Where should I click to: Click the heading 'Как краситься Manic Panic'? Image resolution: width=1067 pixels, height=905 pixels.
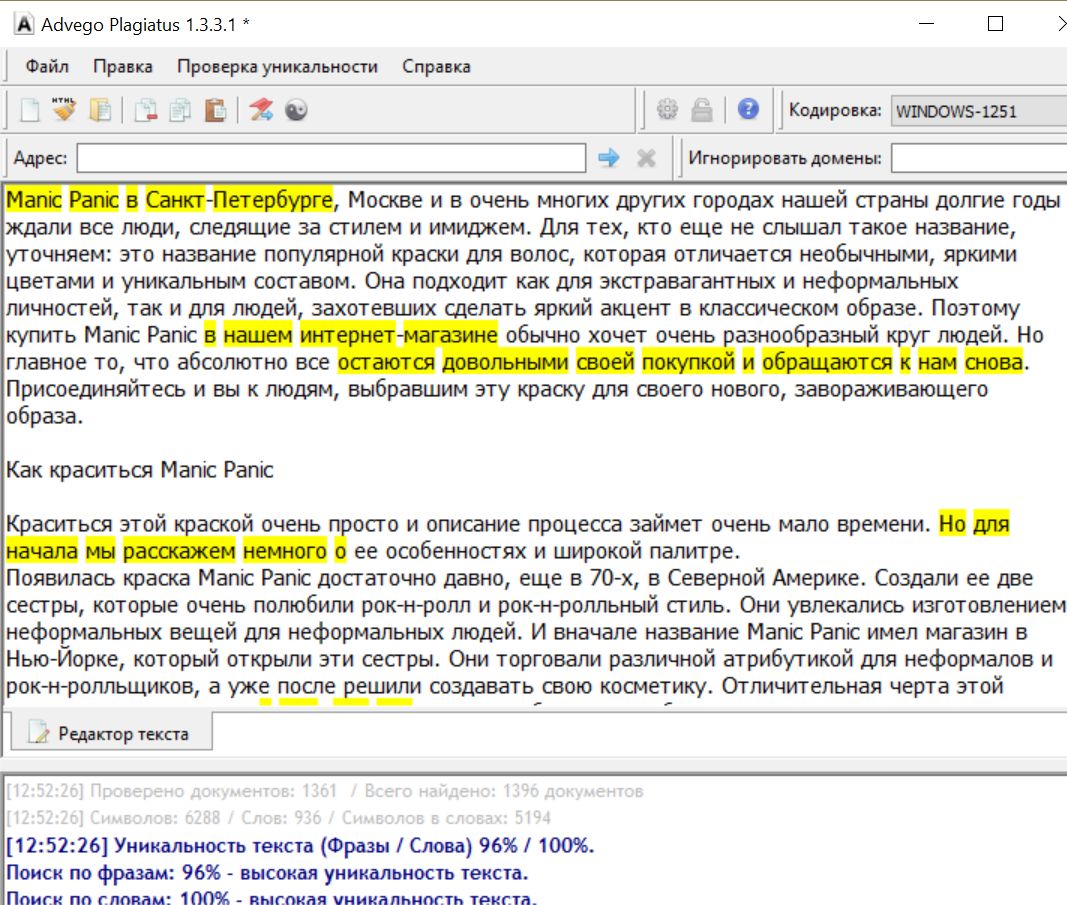[139, 470]
